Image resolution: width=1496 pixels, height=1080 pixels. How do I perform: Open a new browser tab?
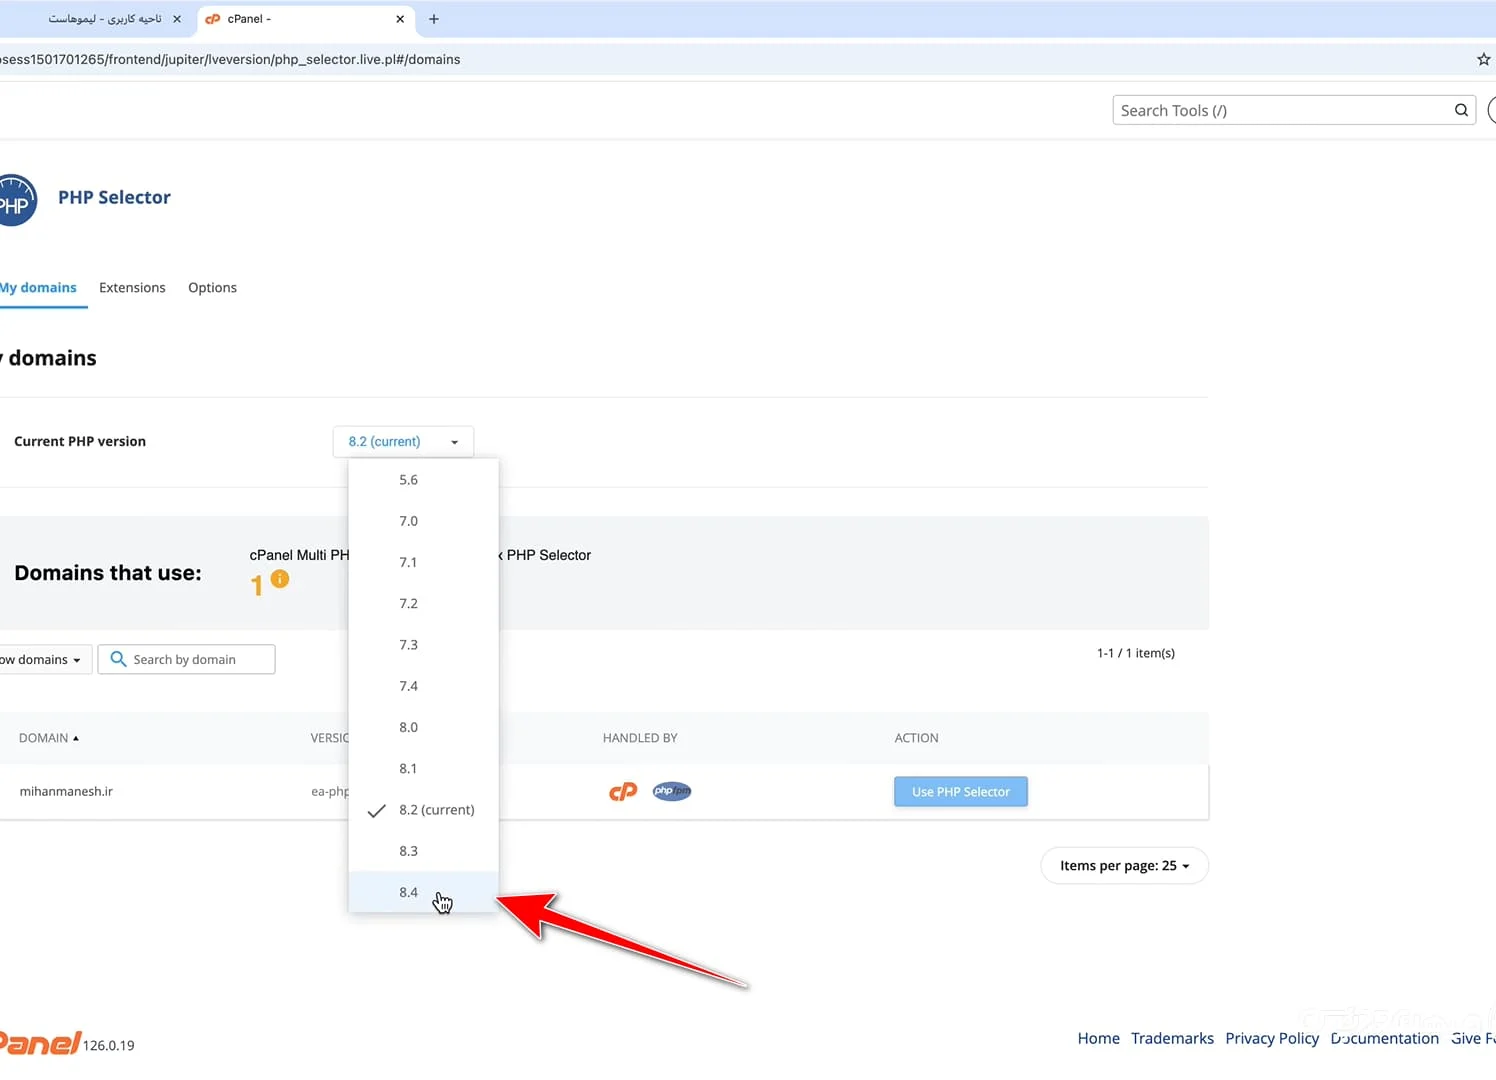[x=434, y=19]
